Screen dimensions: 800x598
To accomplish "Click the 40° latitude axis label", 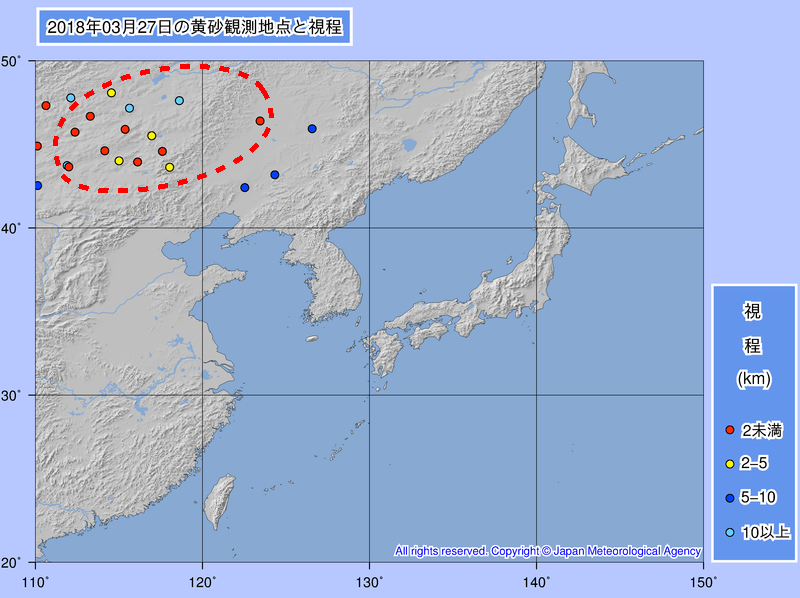I will pyautogui.click(x=16, y=228).
